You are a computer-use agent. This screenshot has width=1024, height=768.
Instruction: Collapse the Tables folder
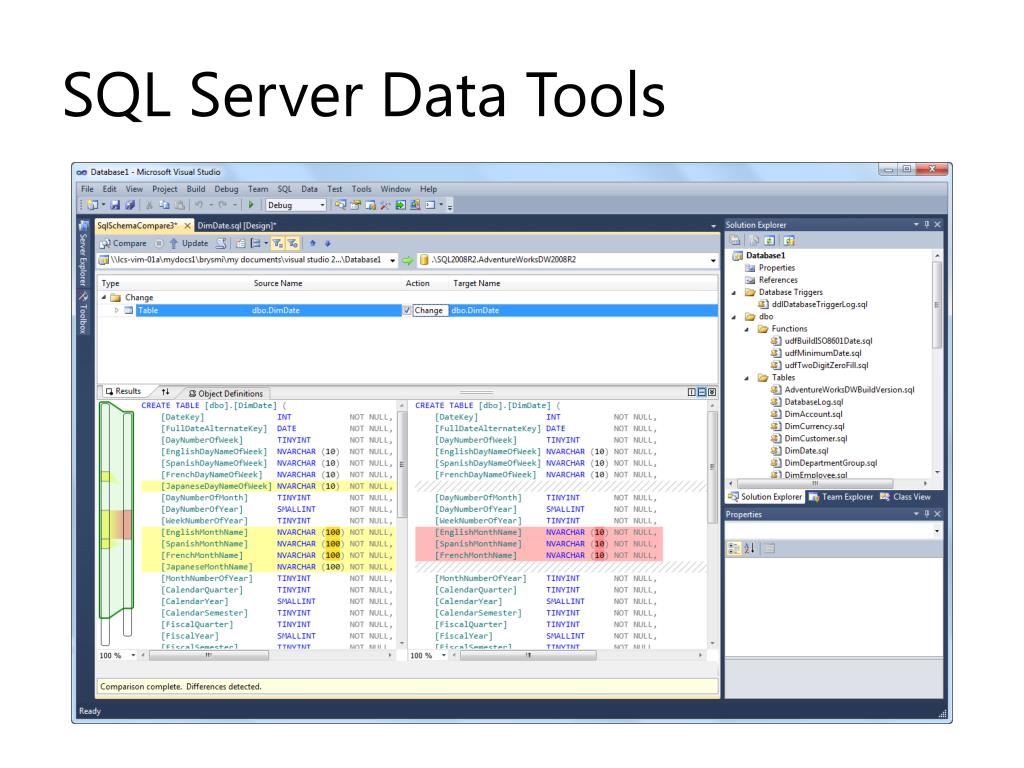click(x=746, y=377)
